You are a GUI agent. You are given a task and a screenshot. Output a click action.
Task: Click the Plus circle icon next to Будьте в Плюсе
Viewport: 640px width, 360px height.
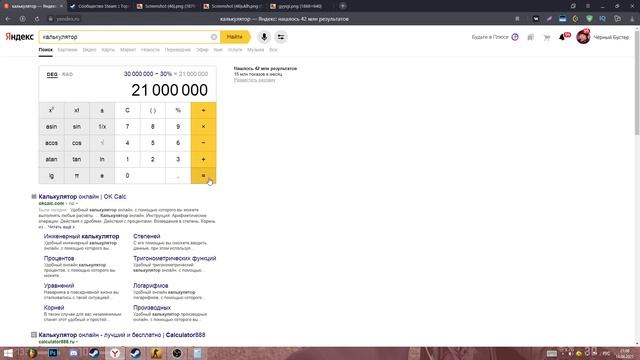(x=515, y=37)
